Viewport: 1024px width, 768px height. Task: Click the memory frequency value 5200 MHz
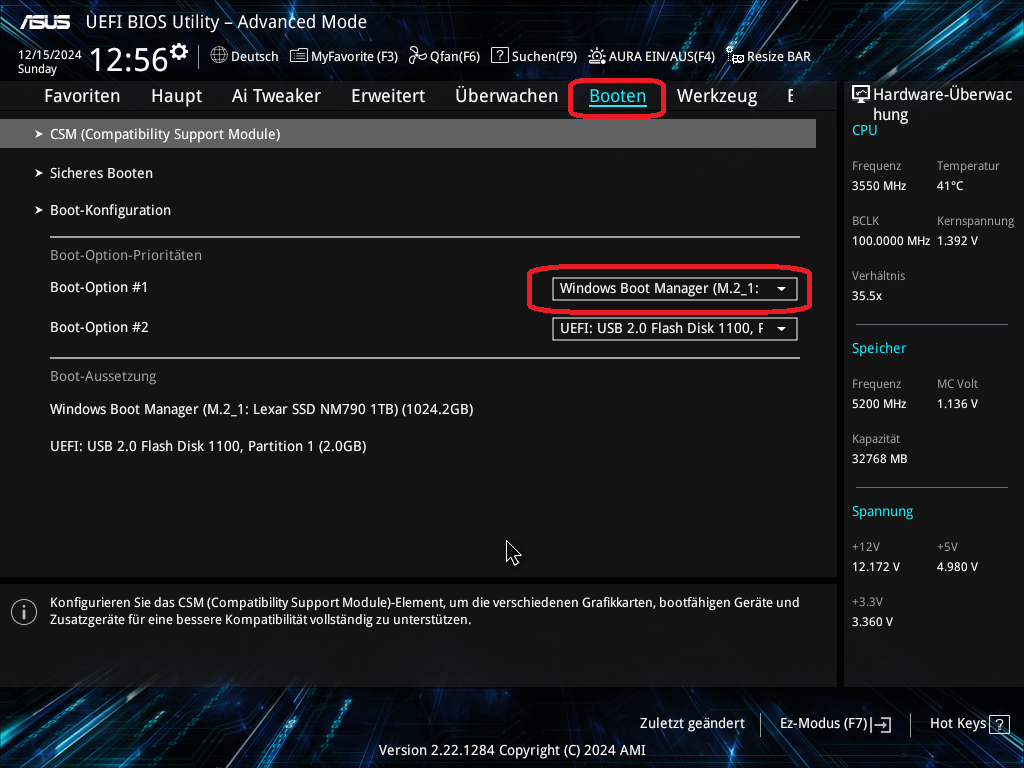click(x=879, y=404)
